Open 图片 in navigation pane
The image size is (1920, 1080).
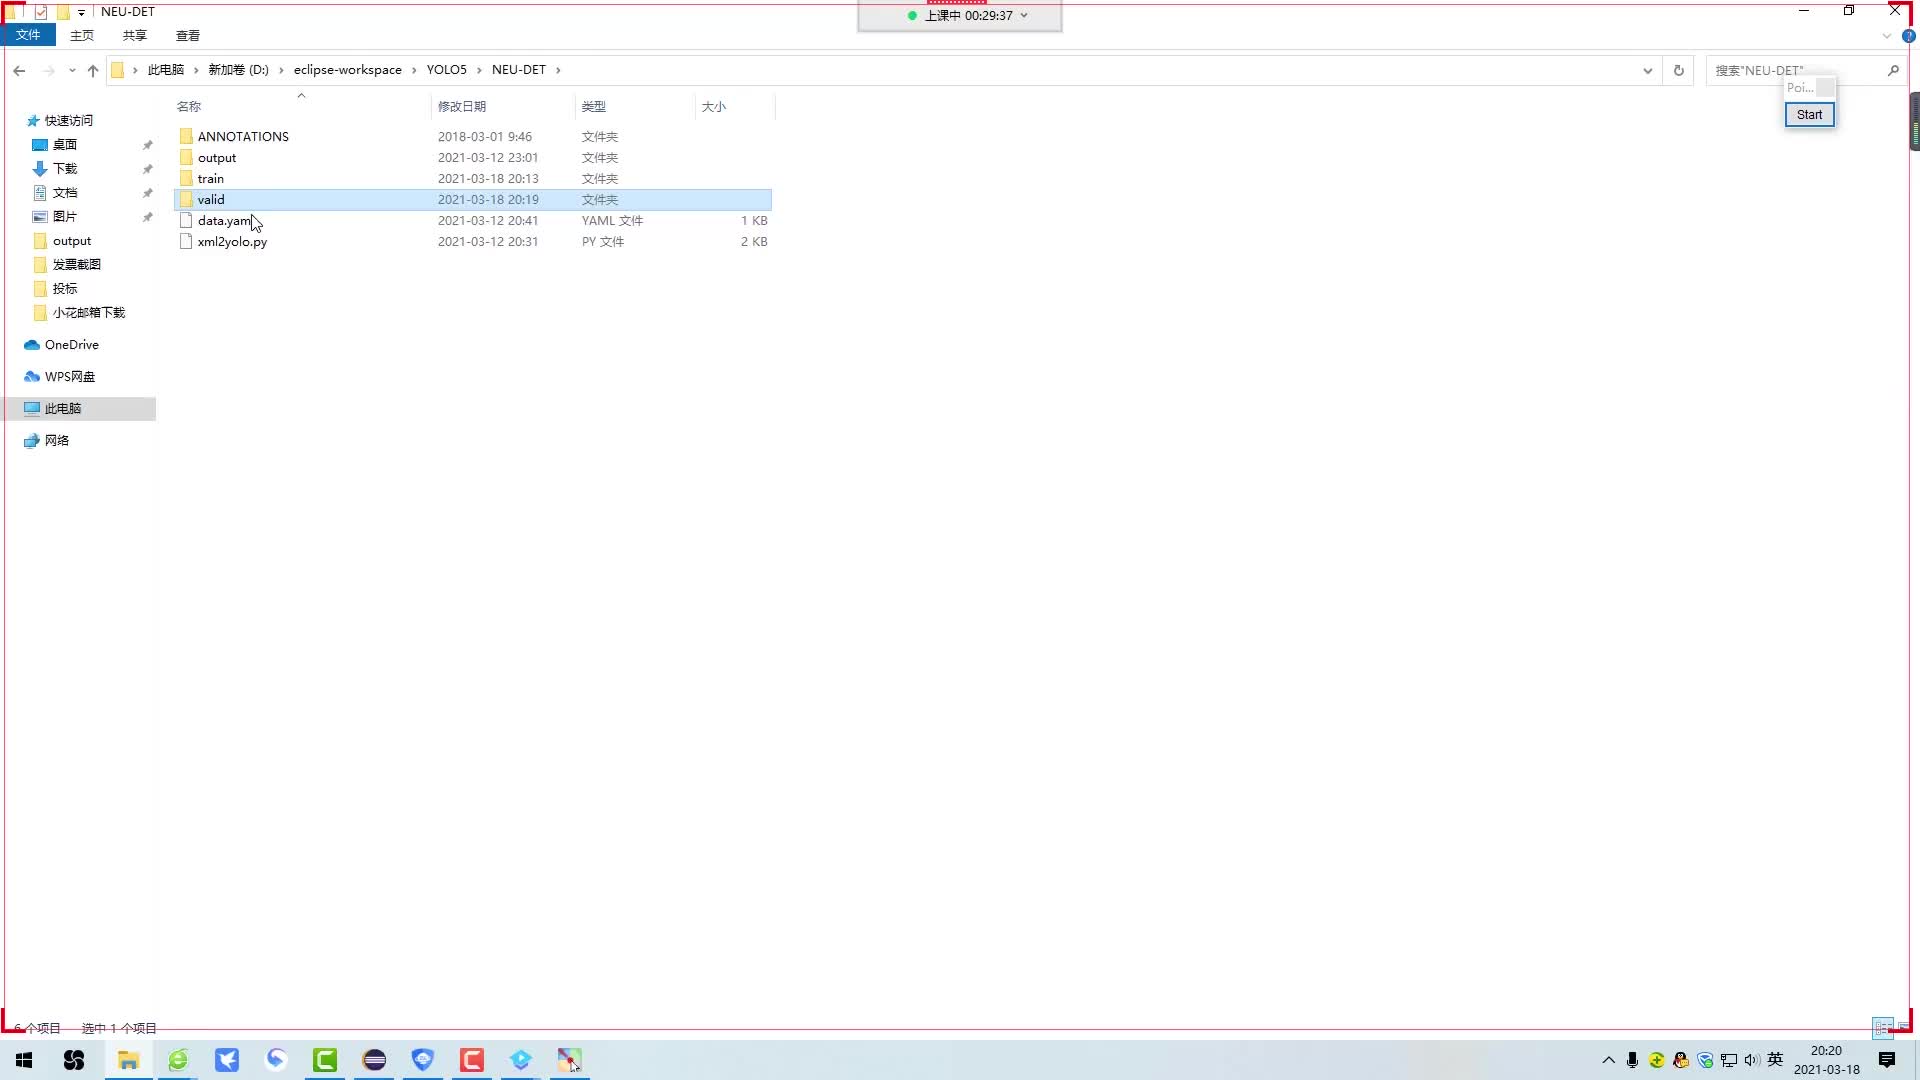coord(65,217)
